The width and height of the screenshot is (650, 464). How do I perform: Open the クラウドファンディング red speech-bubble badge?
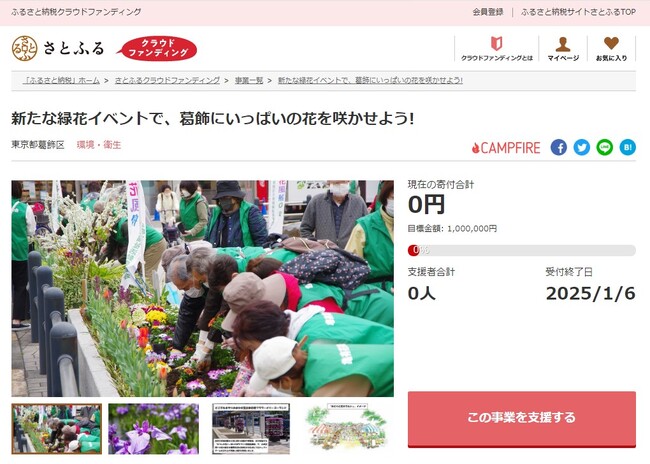tap(157, 48)
